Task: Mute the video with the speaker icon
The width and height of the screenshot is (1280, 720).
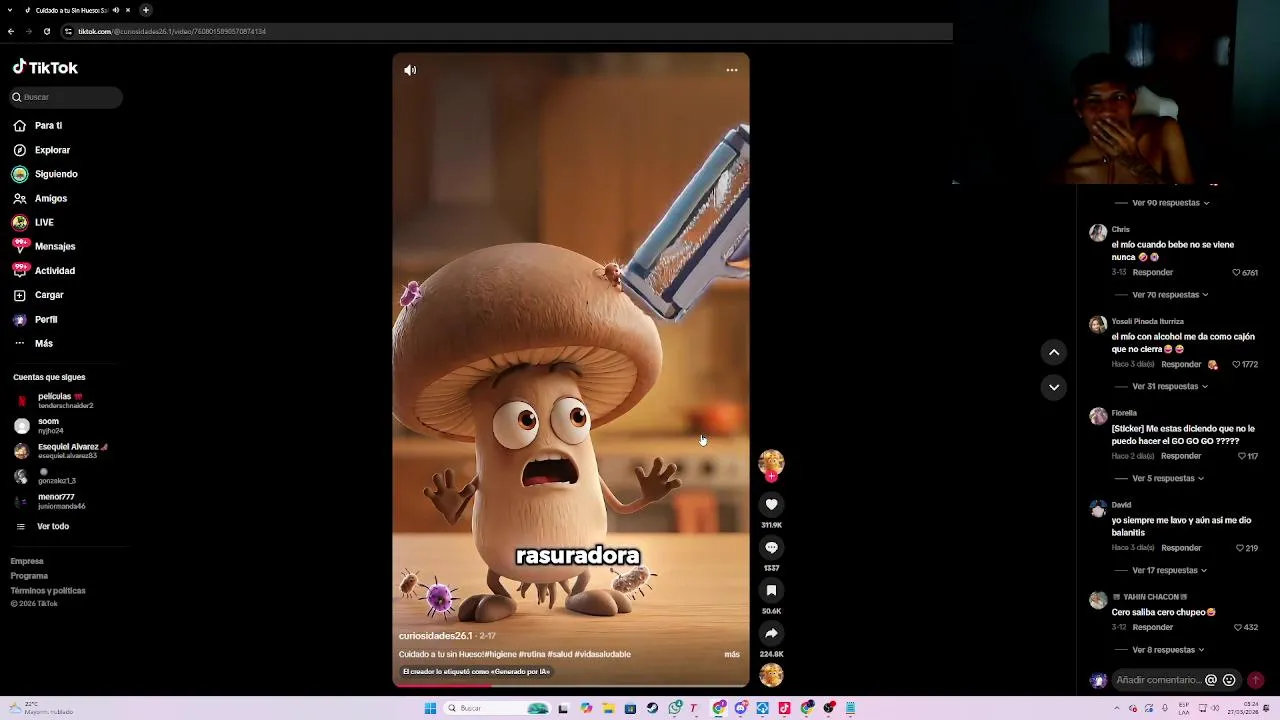Action: click(410, 70)
